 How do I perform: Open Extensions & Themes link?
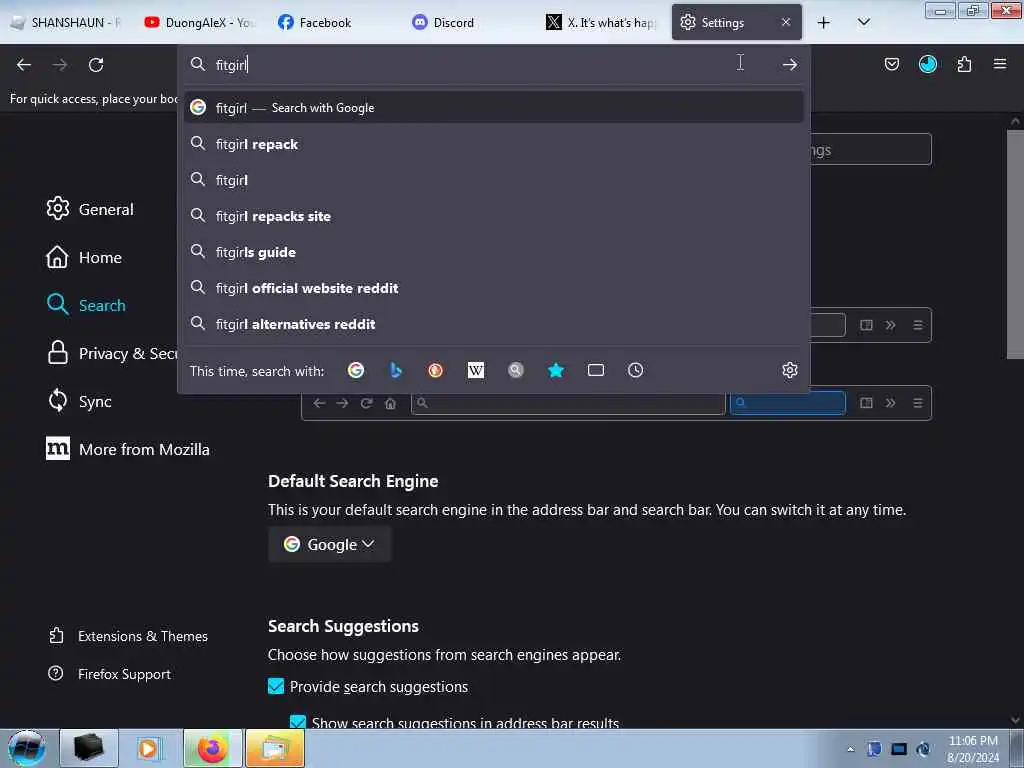pos(128,635)
